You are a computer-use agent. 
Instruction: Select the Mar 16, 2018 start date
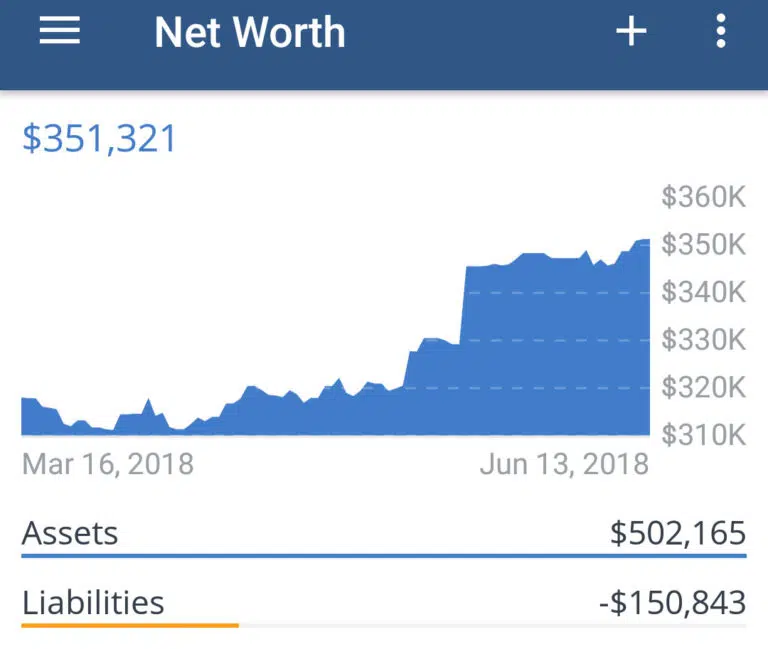108,465
